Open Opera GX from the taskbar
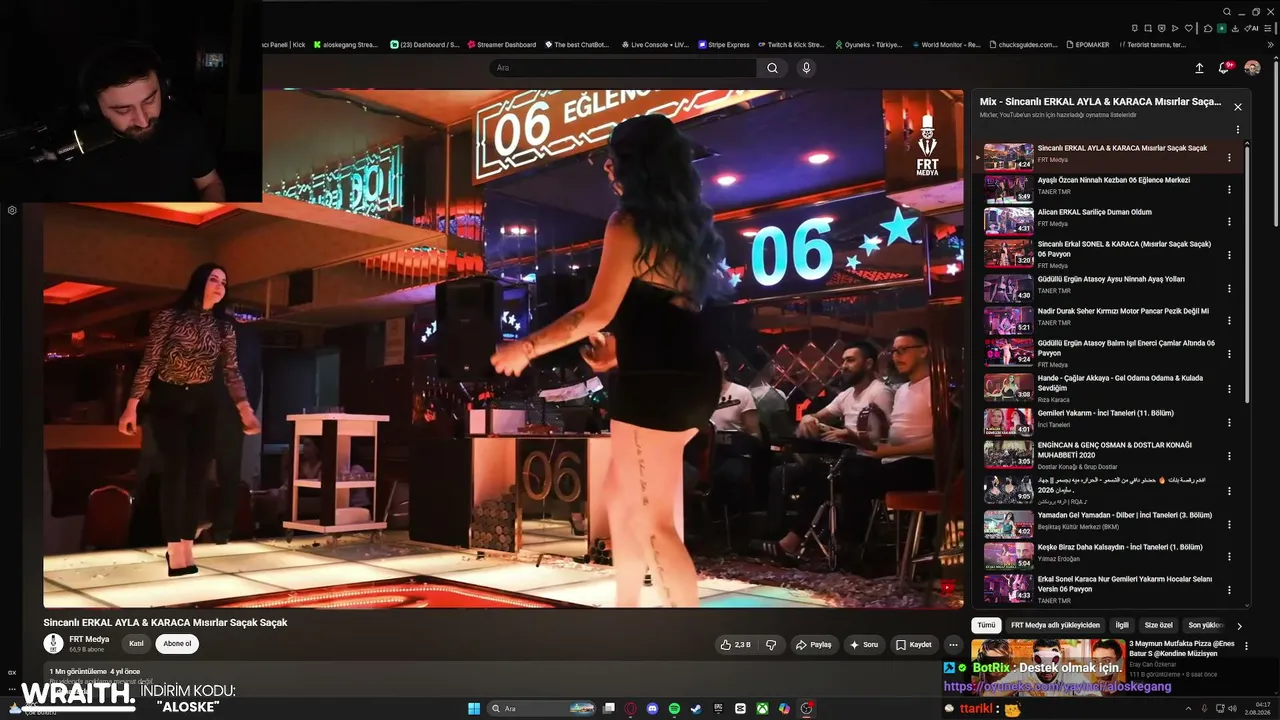 (631, 708)
